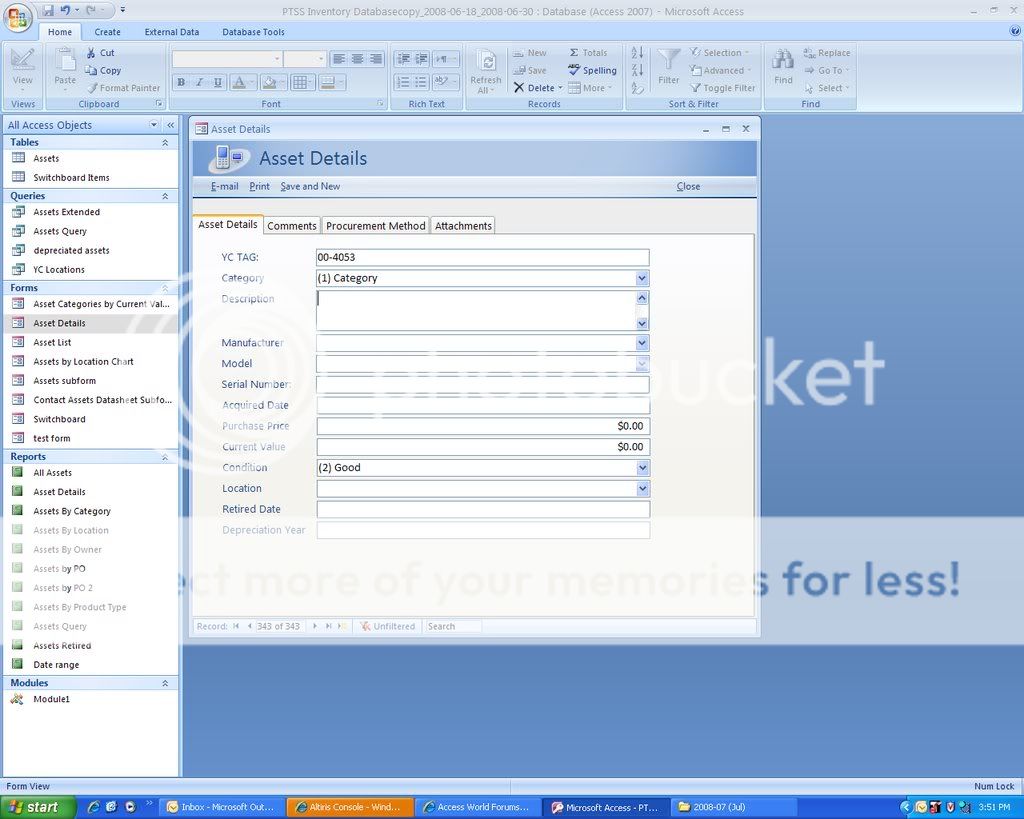
Task: Click the Totals sigma icon
Action: click(573, 53)
